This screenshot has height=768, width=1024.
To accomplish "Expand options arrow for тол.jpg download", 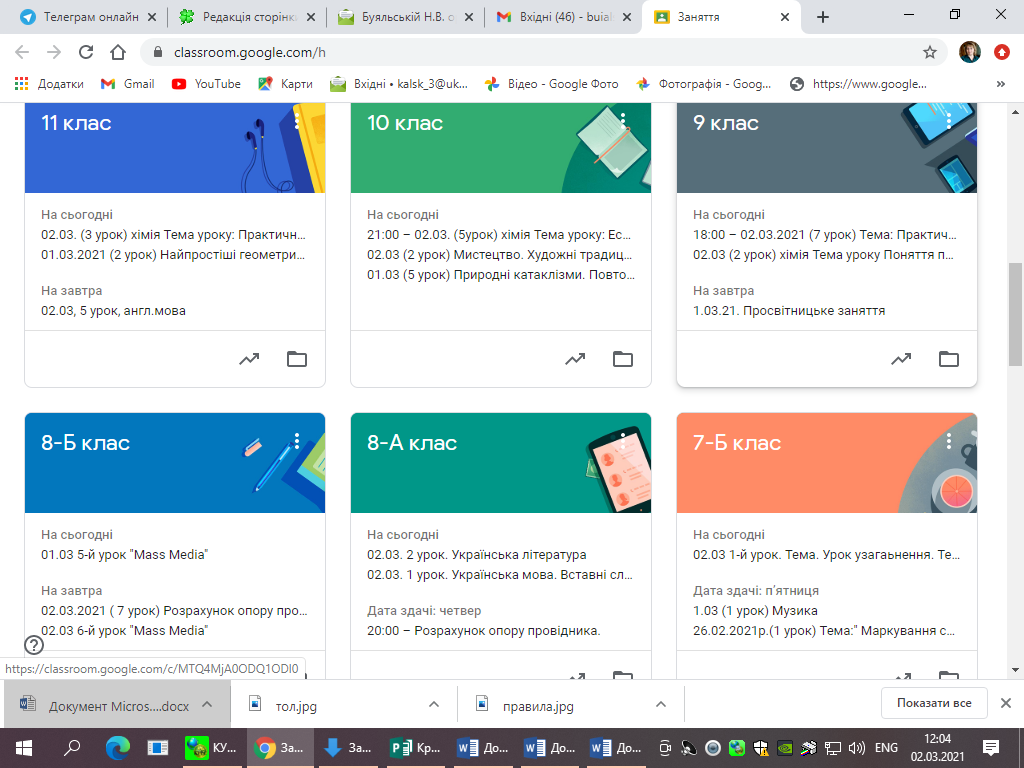I will pos(434,704).
